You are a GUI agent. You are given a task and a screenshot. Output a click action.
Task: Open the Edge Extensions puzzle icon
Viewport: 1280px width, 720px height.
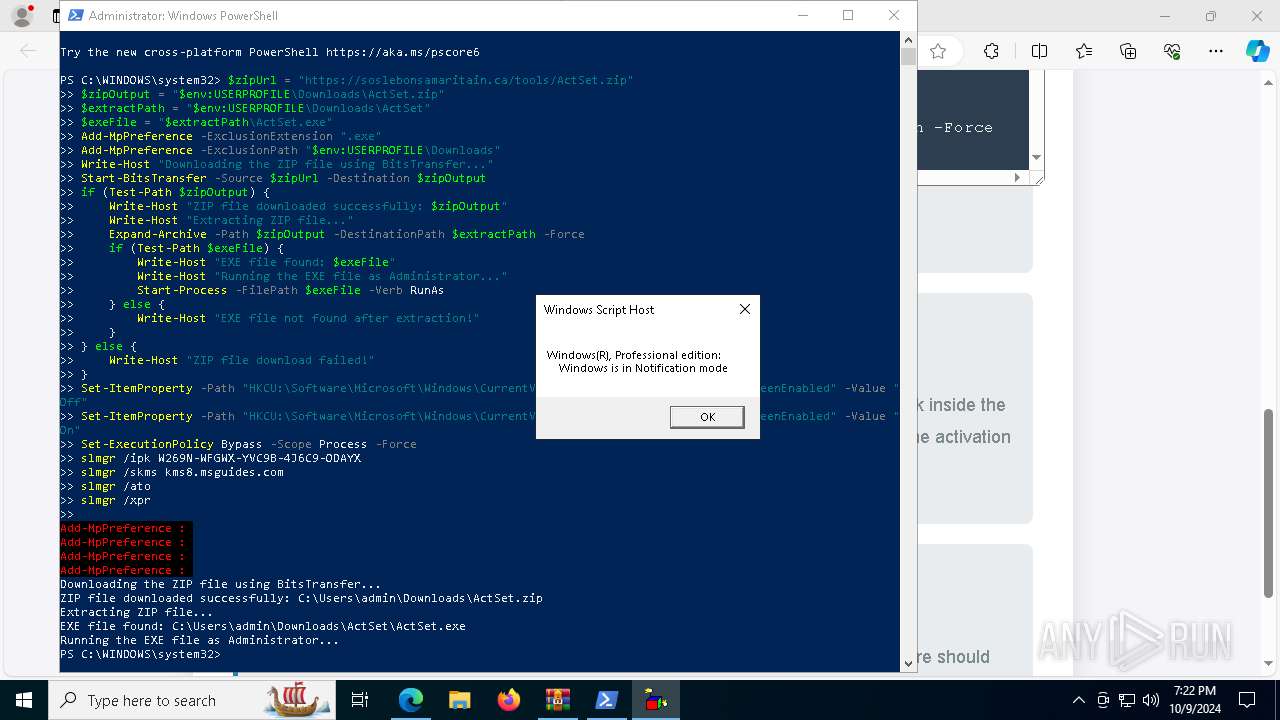point(991,51)
